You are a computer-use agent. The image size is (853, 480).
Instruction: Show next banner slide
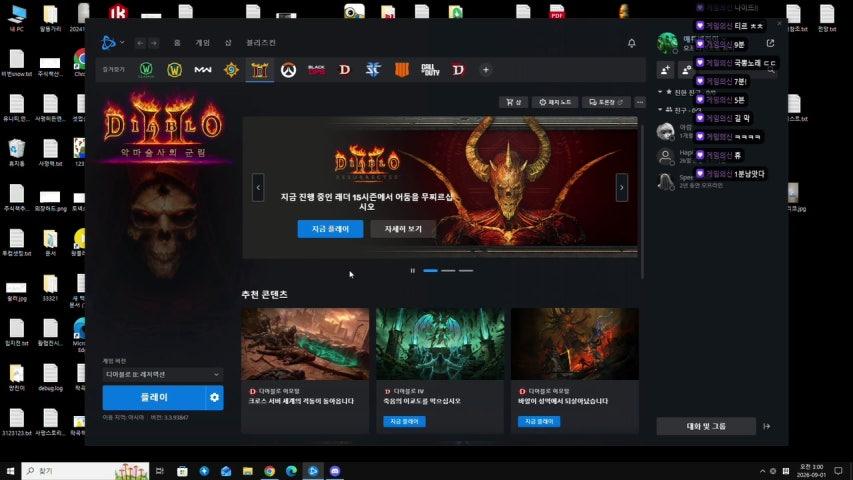(622, 188)
